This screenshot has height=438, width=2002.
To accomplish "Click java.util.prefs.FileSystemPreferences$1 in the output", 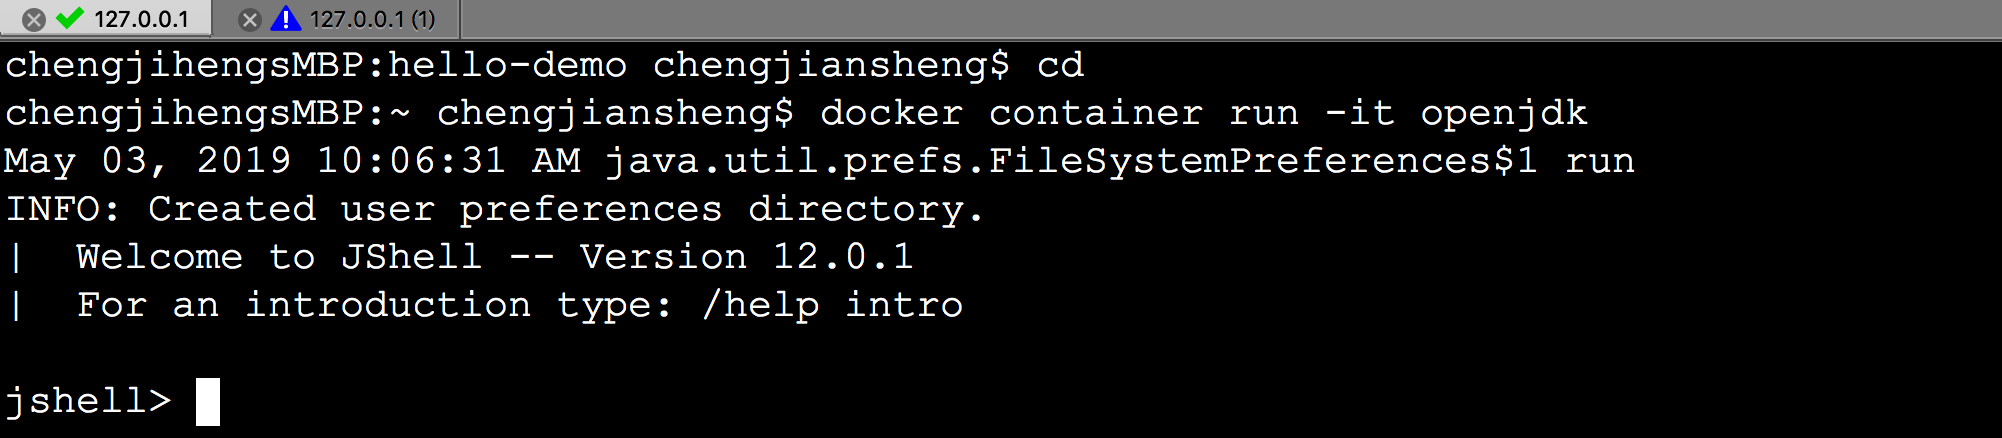I will tap(1071, 161).
